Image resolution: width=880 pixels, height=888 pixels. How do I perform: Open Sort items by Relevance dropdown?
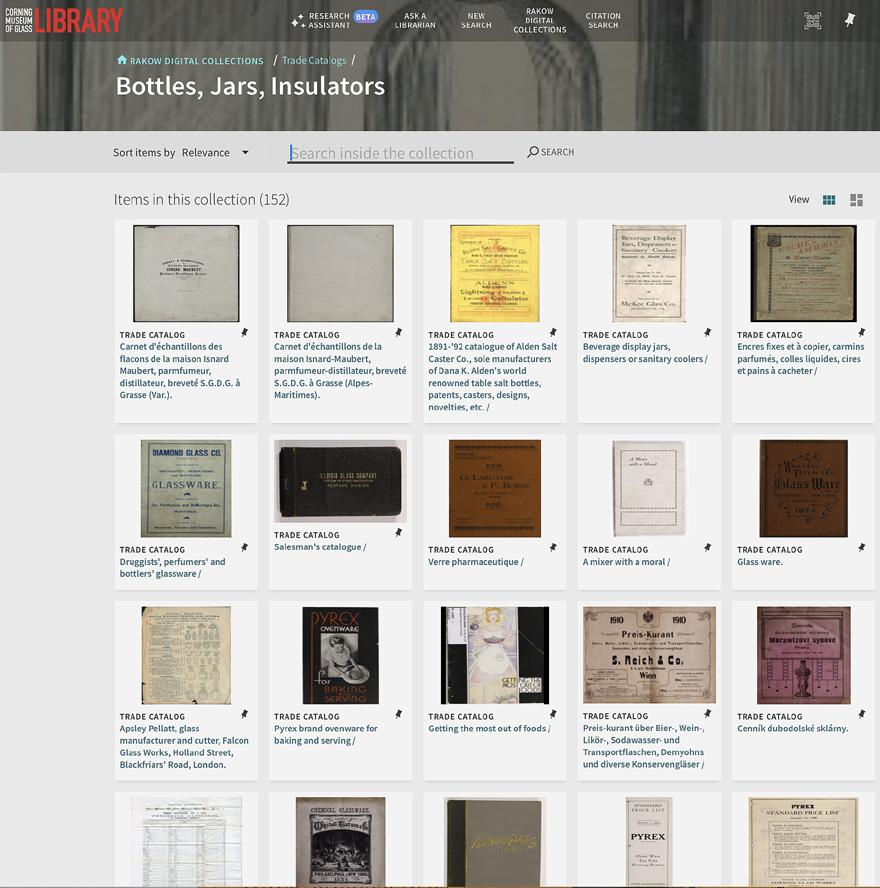[x=215, y=152]
